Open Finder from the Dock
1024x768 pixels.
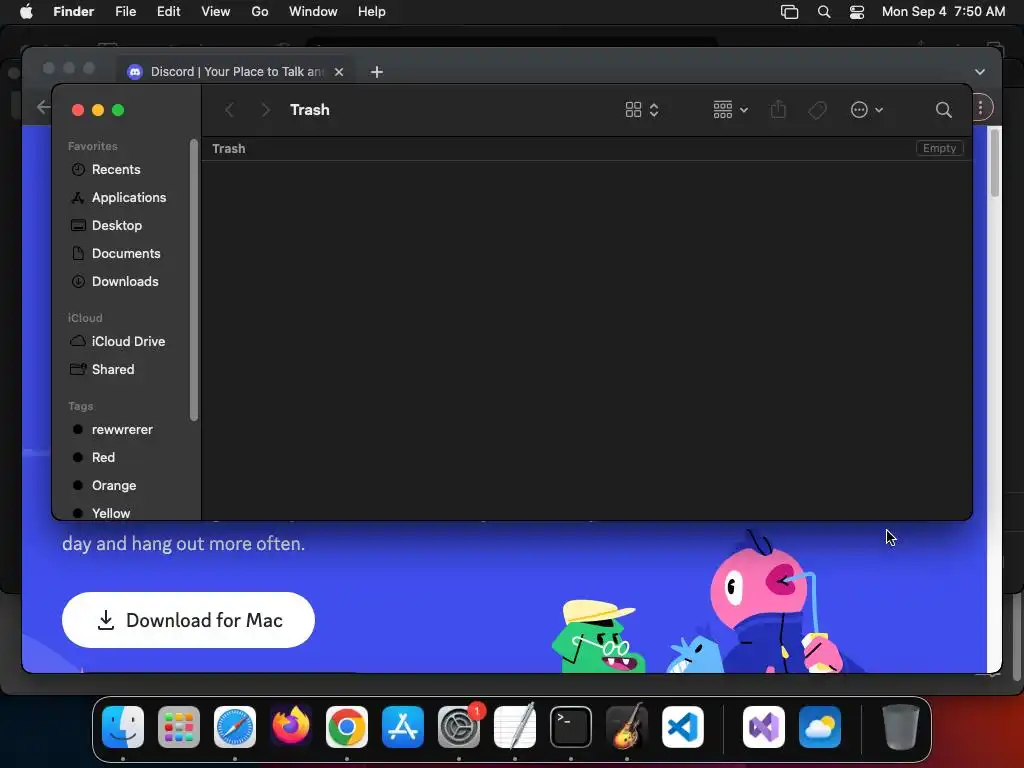123,727
